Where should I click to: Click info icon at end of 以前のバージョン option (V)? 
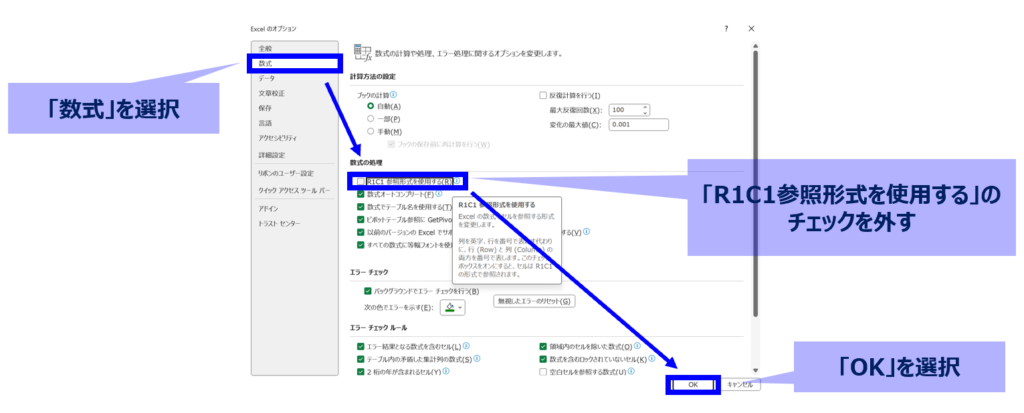587,232
